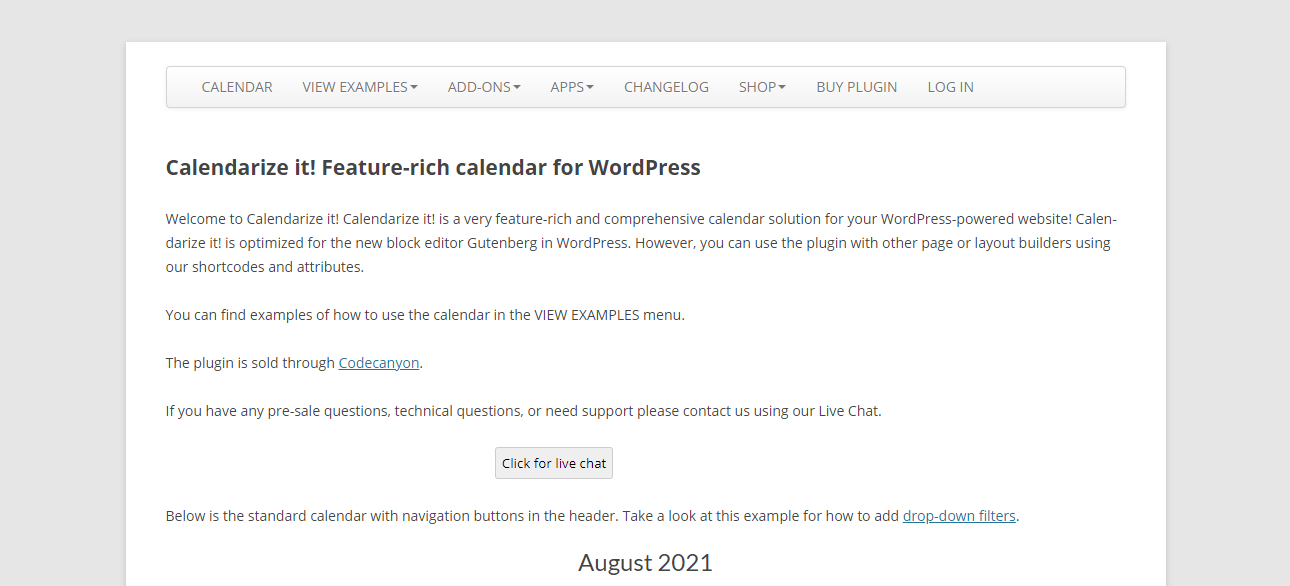Click the Calendarize it! page heading

click(433, 167)
